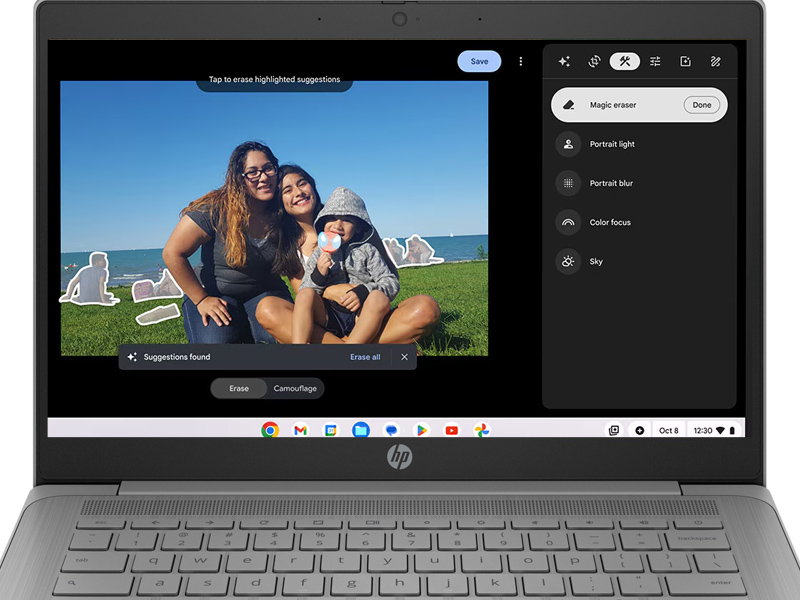Viewport: 800px width, 600px height.
Task: Click the Save button
Action: pos(479,61)
